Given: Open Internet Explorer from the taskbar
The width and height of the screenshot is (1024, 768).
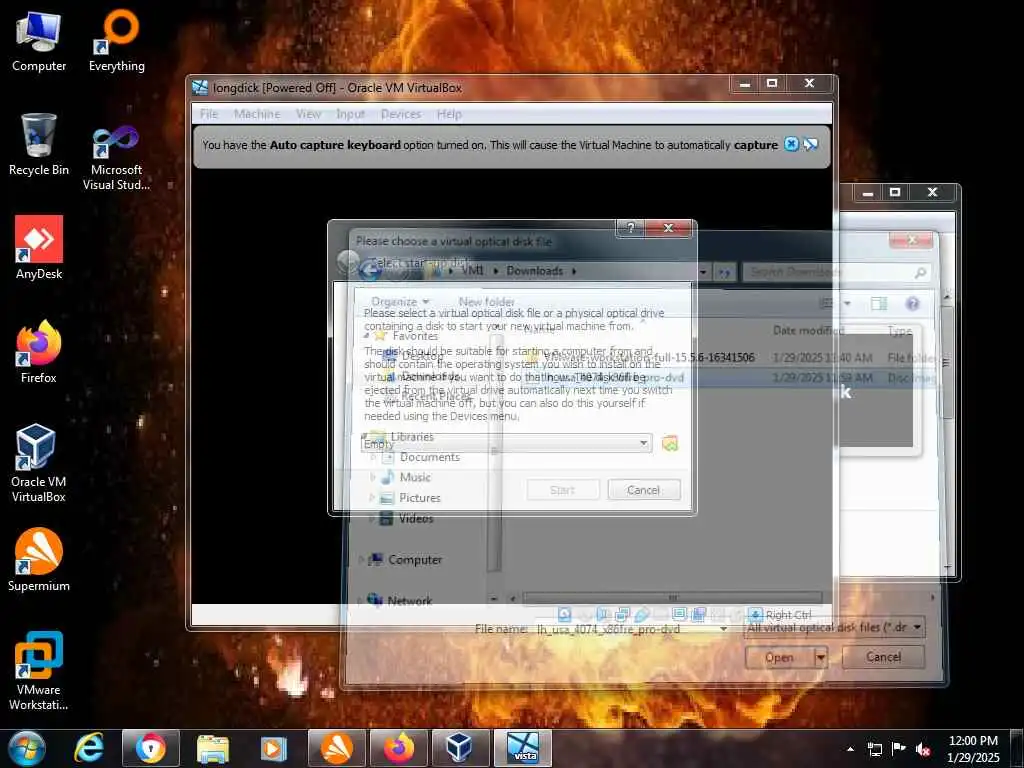Looking at the screenshot, I should 89,748.
